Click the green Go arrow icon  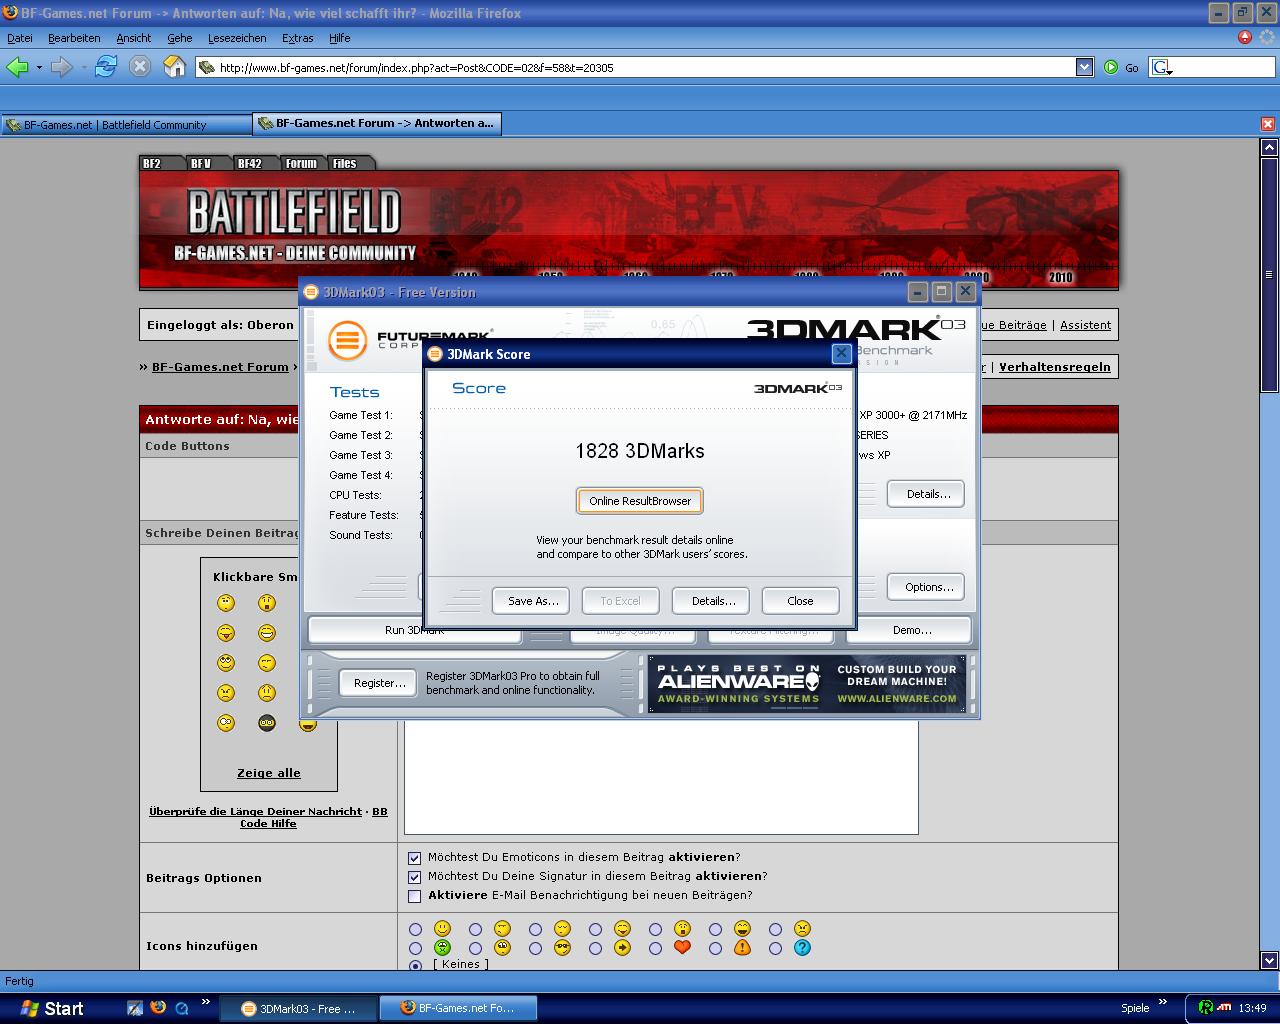tap(1111, 67)
